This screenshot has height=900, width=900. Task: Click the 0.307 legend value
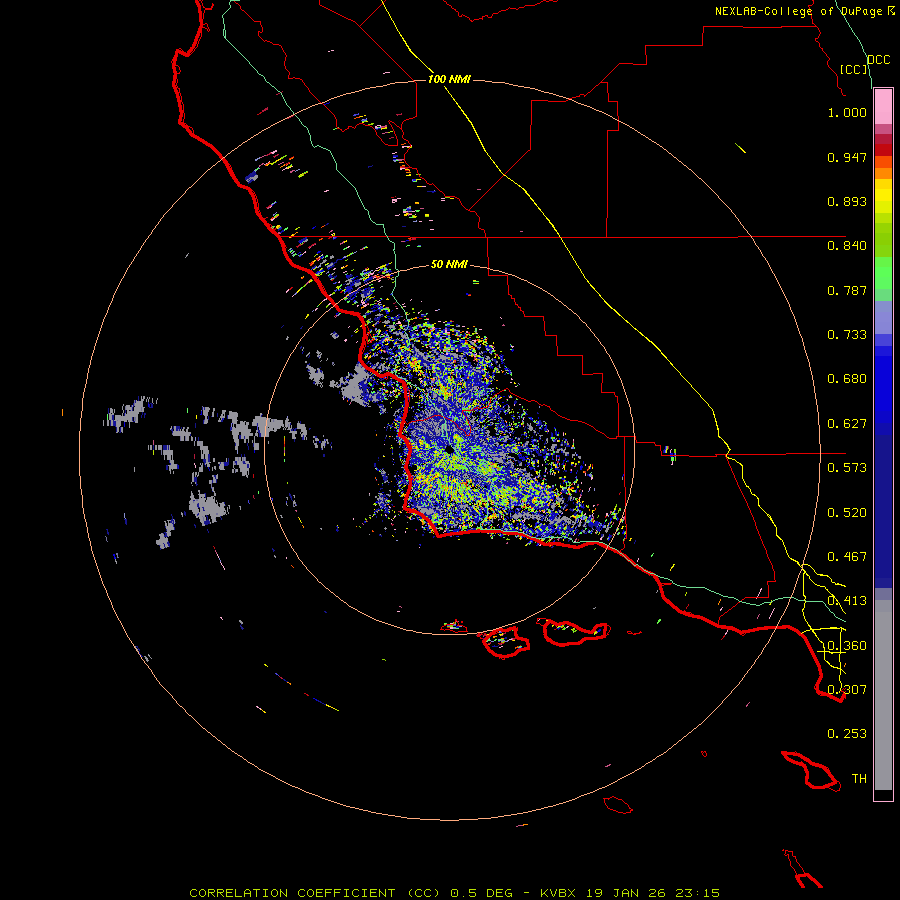click(847, 690)
